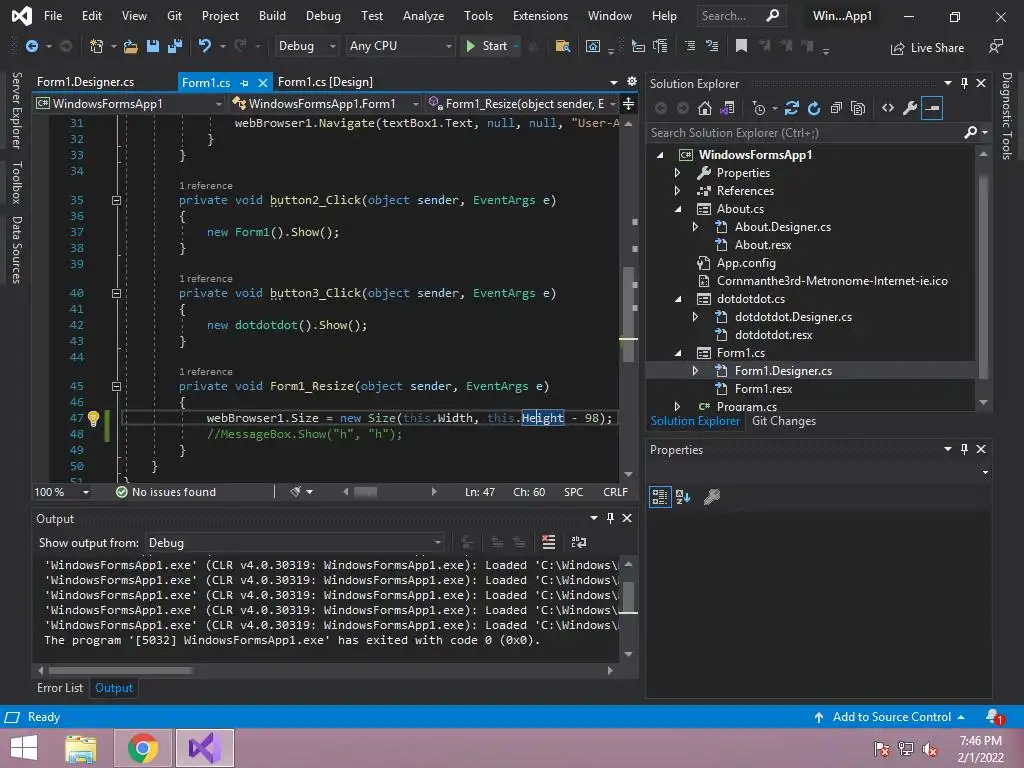1024x768 pixels.
Task: Switch to the Form1.cs [Design] tab
Action: click(325, 82)
